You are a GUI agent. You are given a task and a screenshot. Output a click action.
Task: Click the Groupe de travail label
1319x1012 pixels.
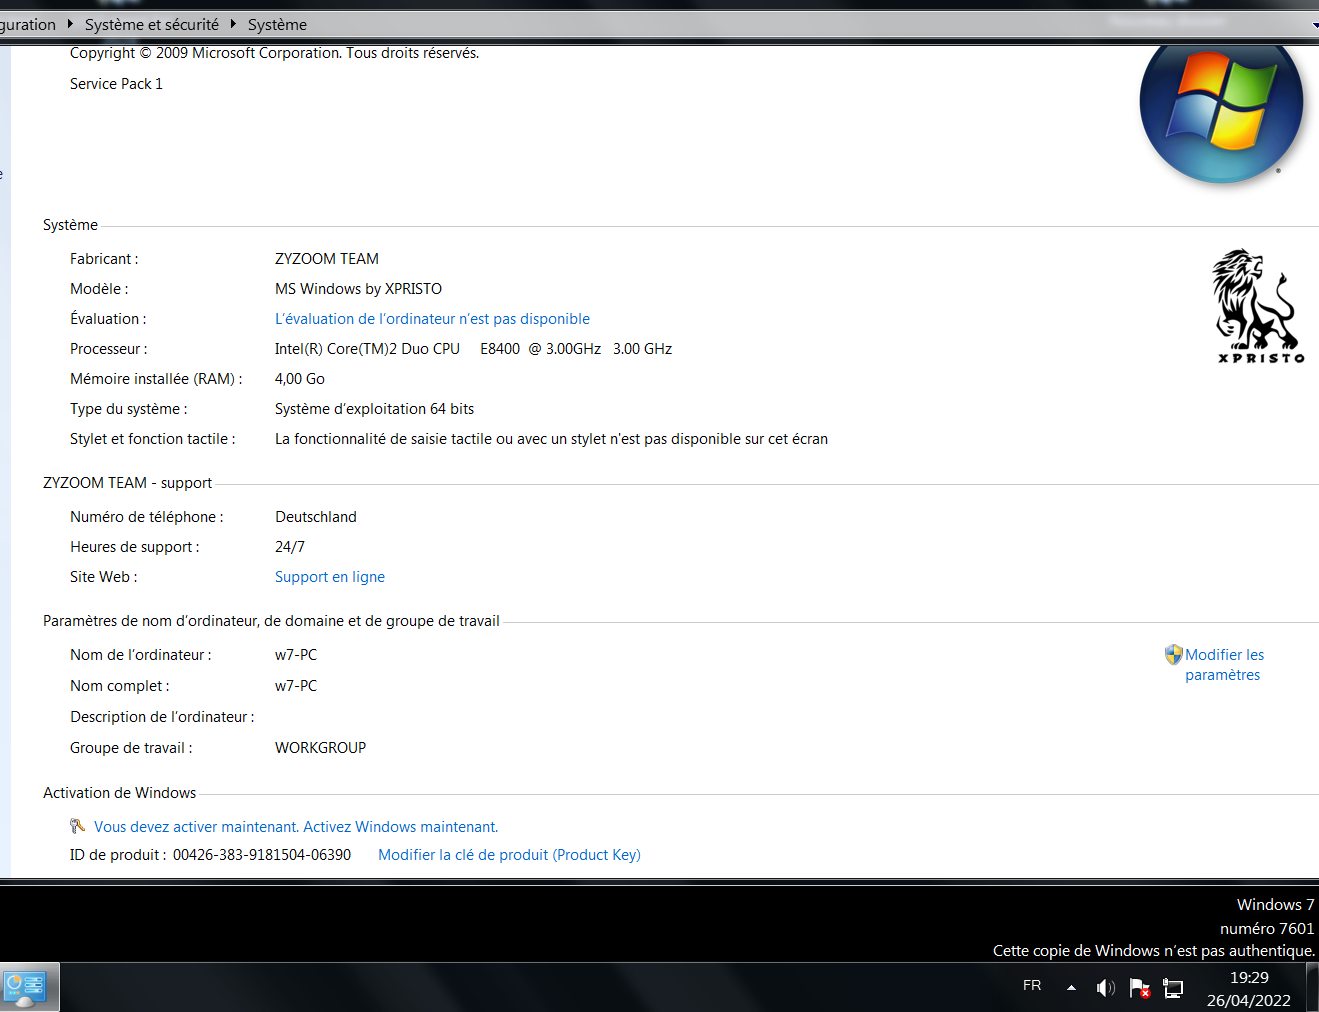tap(131, 748)
